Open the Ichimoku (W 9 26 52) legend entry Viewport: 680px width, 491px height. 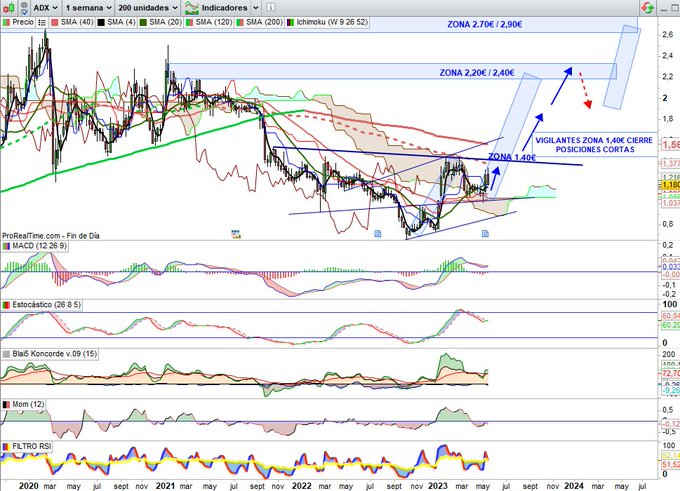tap(327, 22)
